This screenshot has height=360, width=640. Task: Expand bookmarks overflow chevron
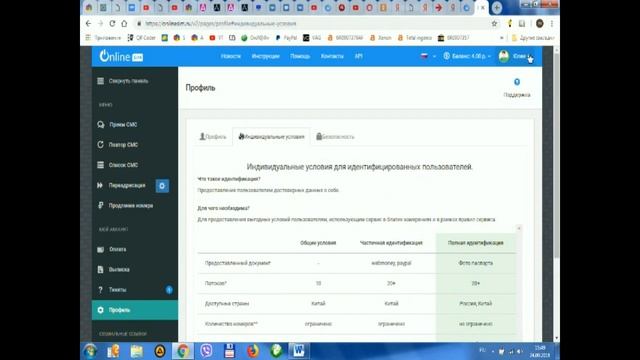(502, 38)
